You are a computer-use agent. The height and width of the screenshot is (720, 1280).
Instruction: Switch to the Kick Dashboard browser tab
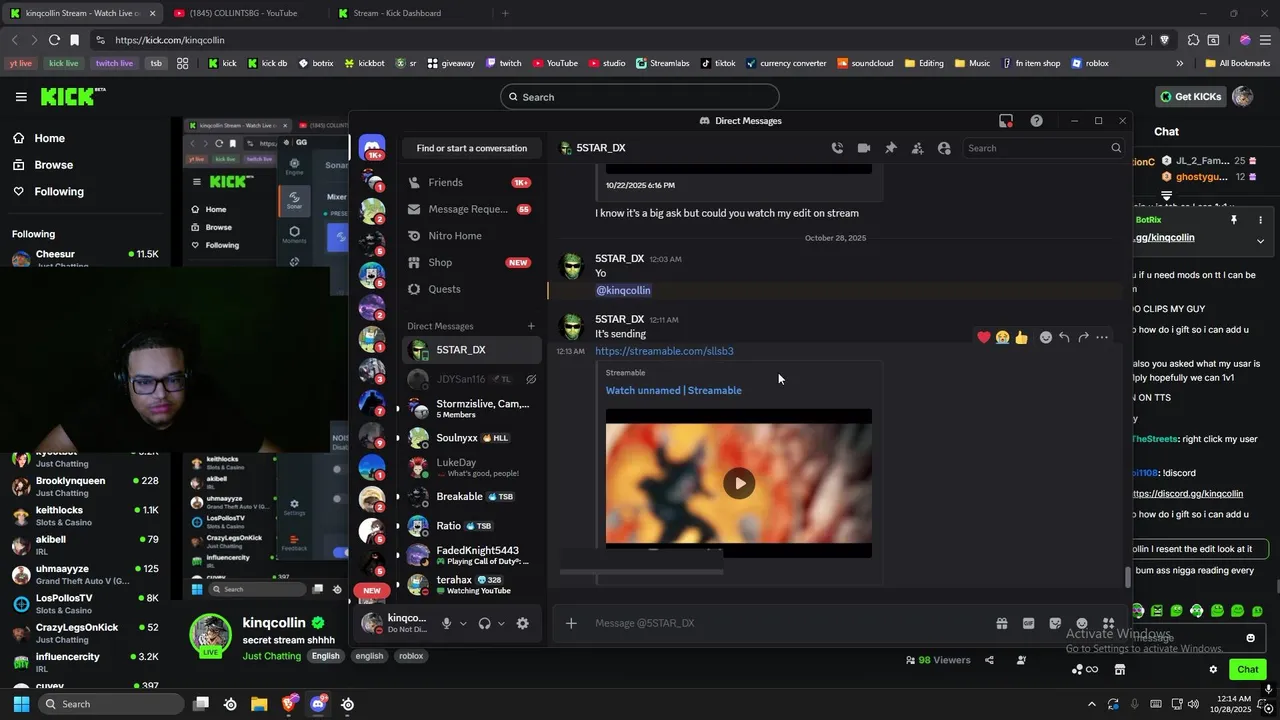(408, 13)
